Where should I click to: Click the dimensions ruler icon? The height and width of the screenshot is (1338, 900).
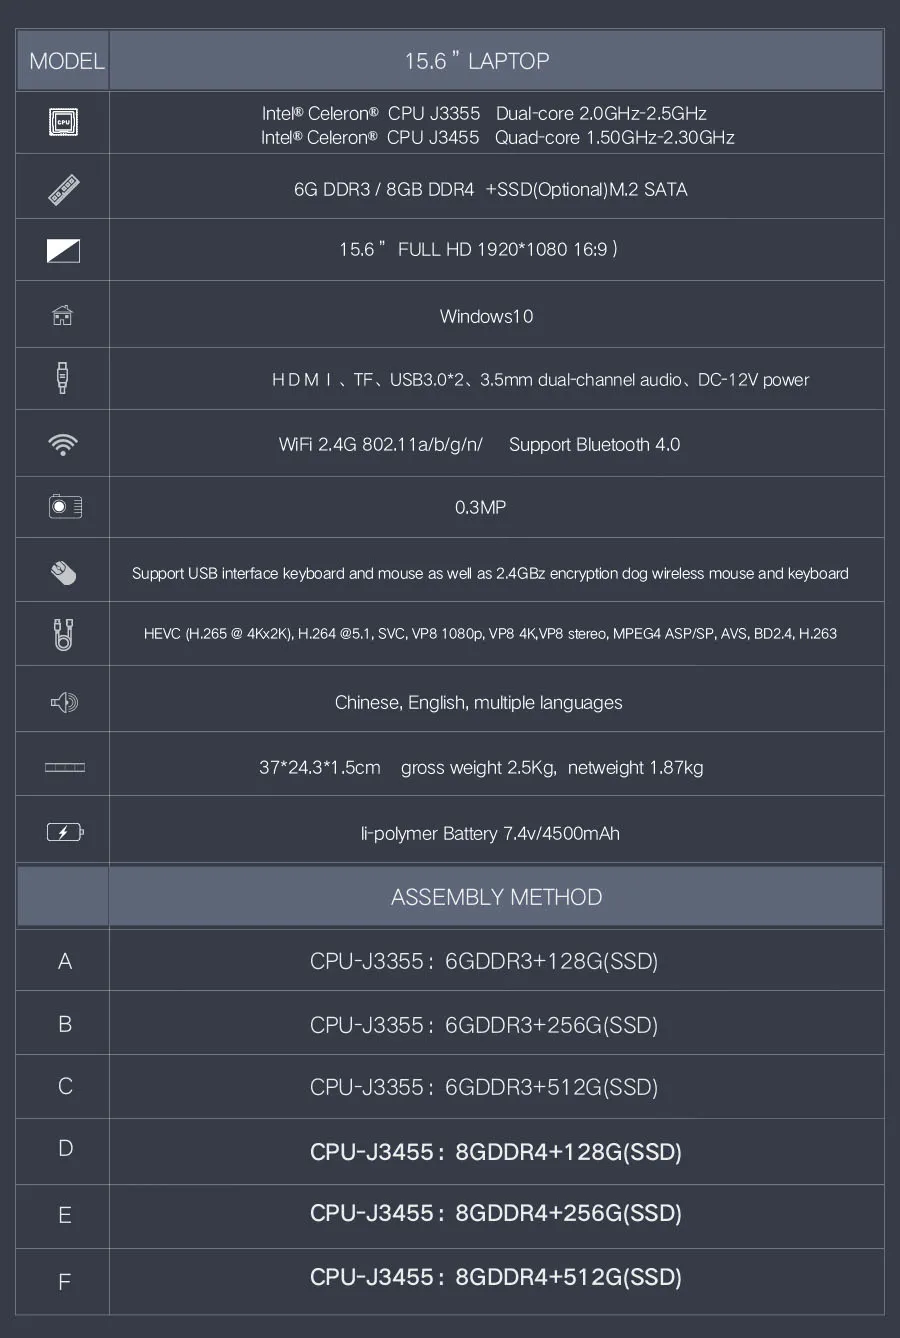click(65, 767)
